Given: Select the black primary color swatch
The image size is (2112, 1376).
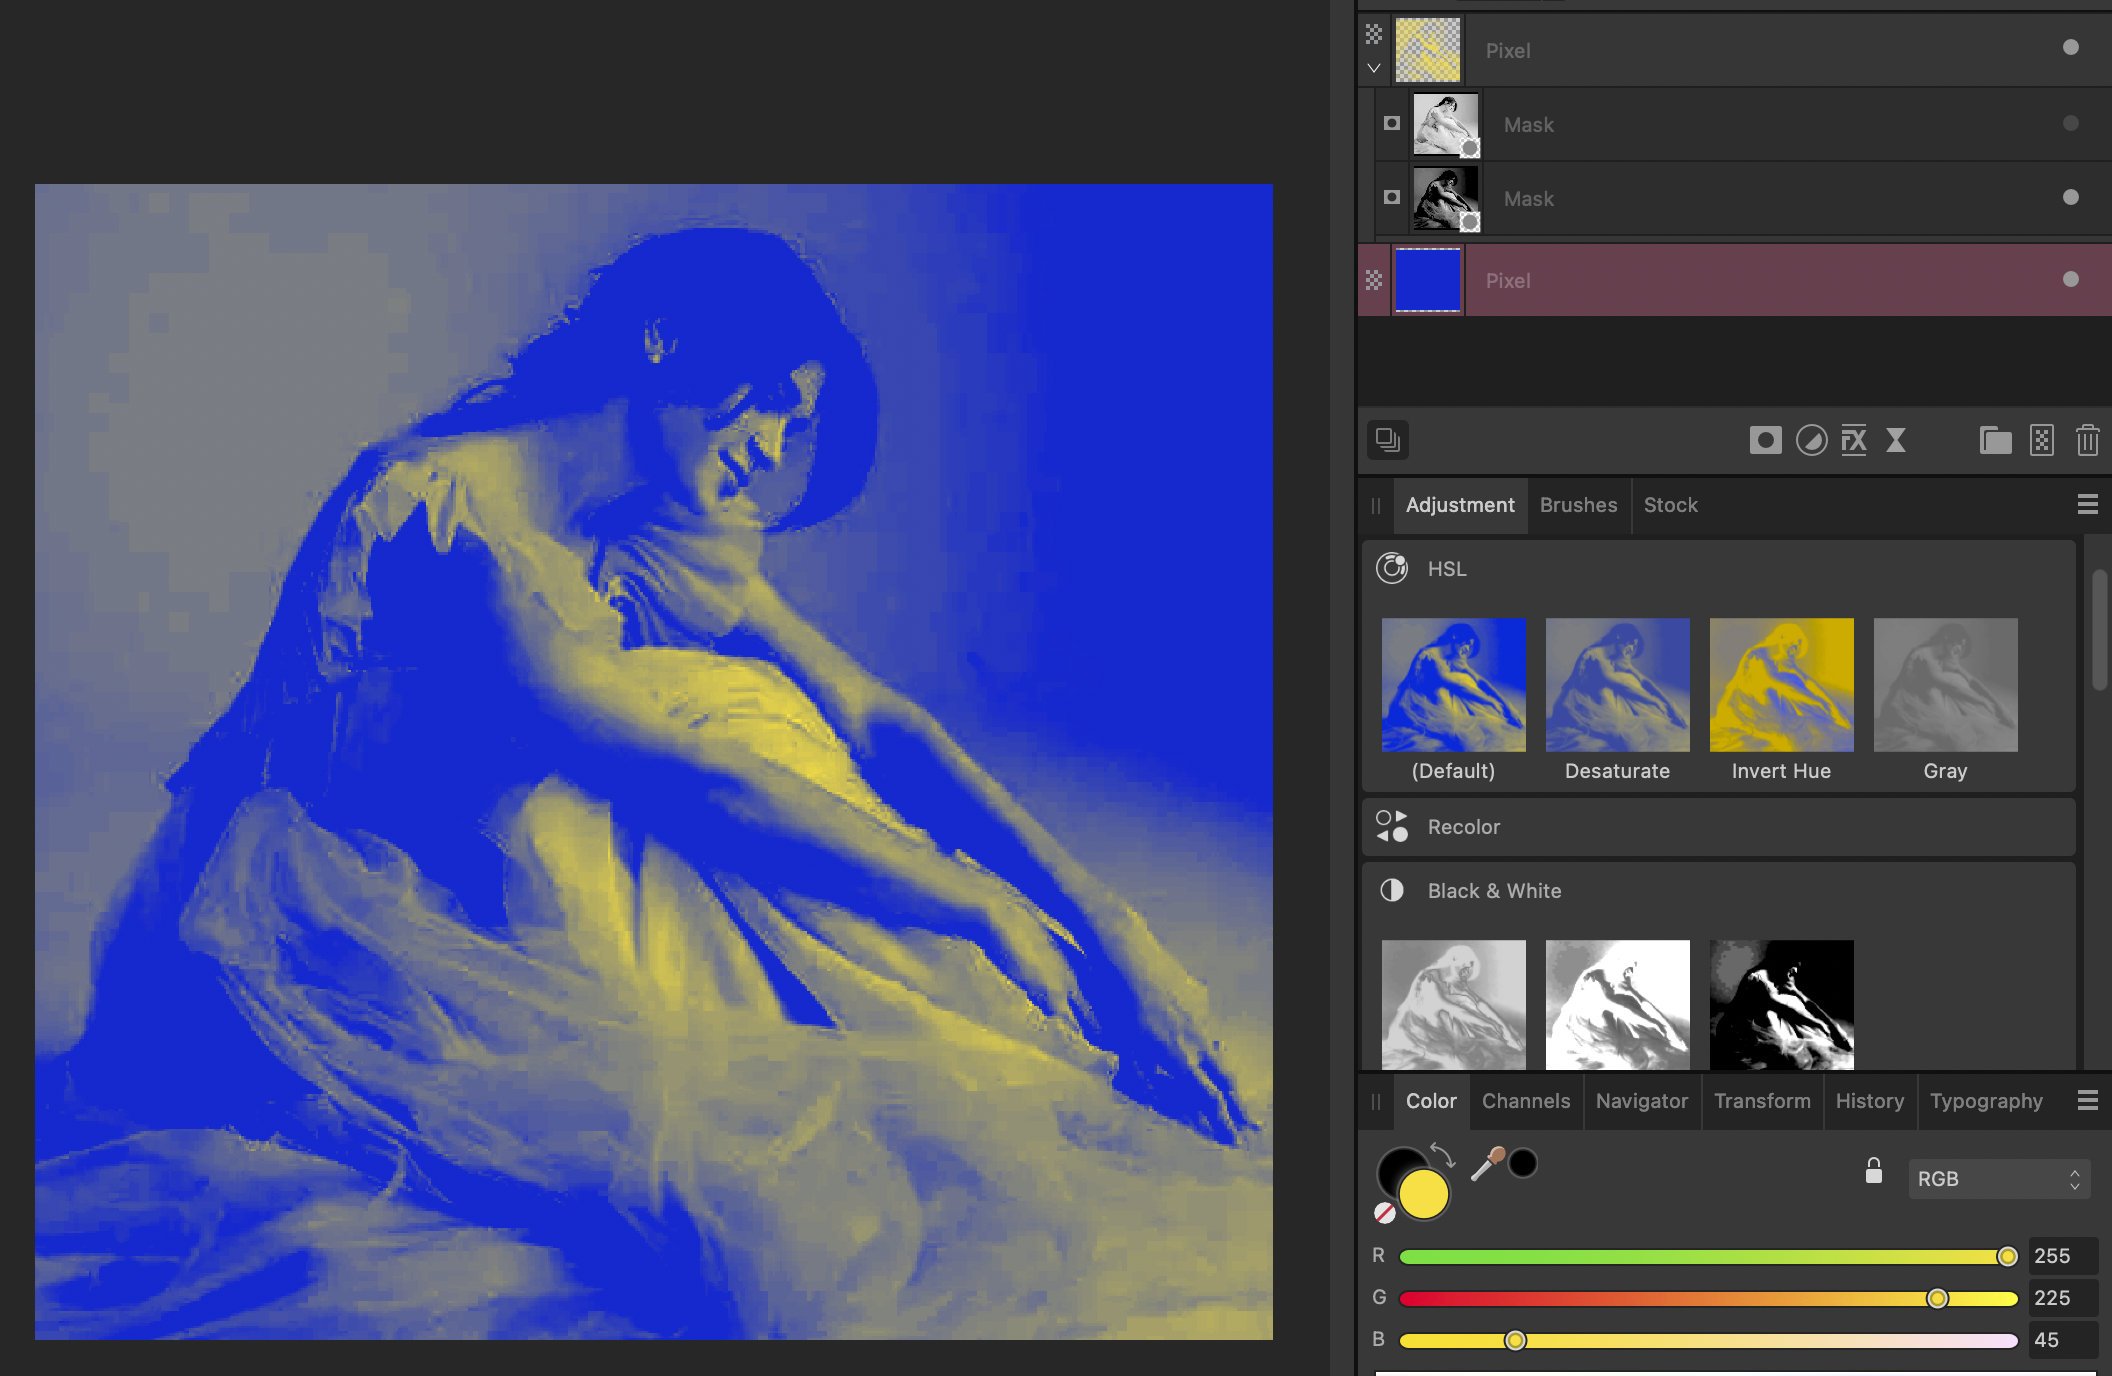Looking at the screenshot, I should [x=1396, y=1166].
